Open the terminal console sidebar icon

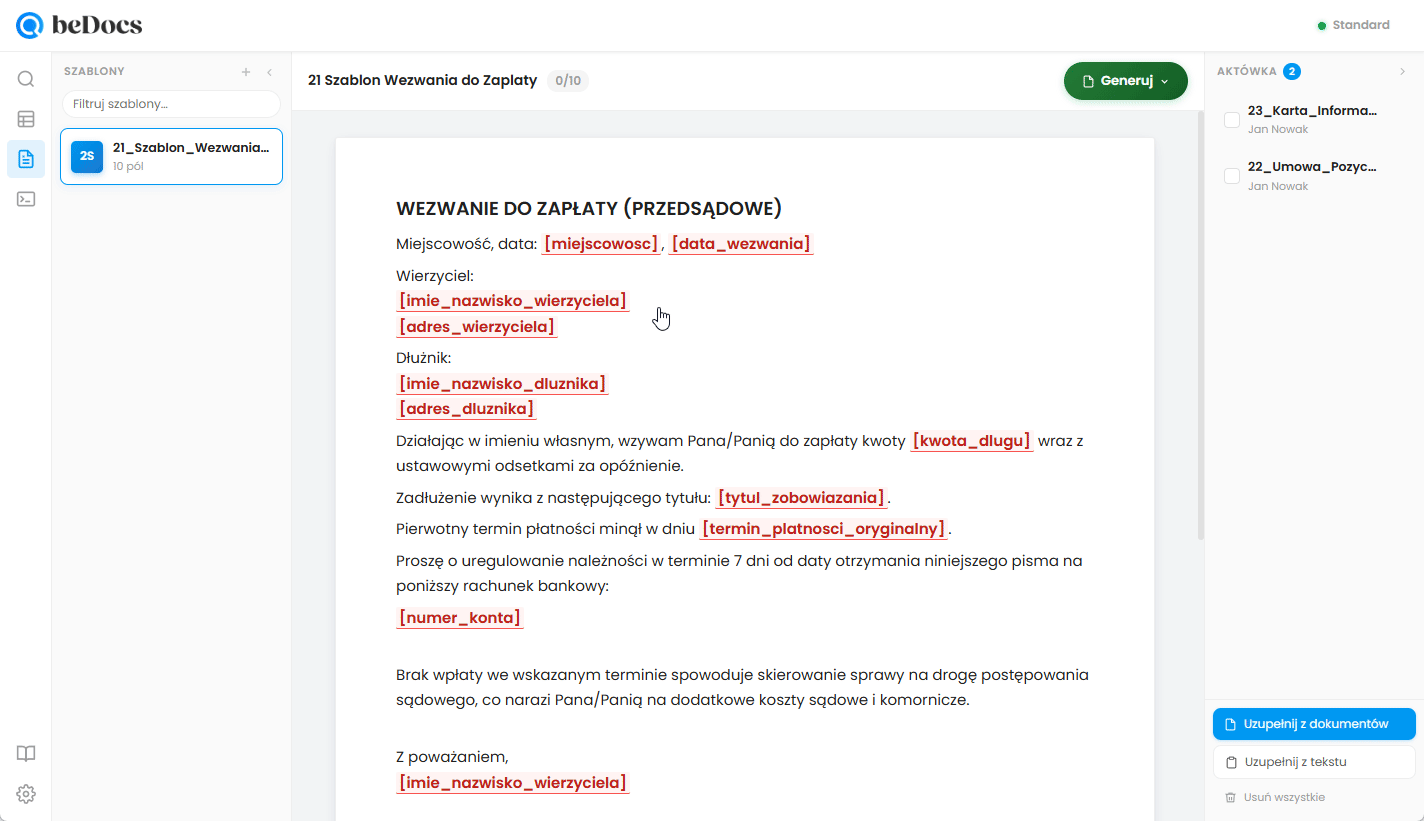click(26, 199)
